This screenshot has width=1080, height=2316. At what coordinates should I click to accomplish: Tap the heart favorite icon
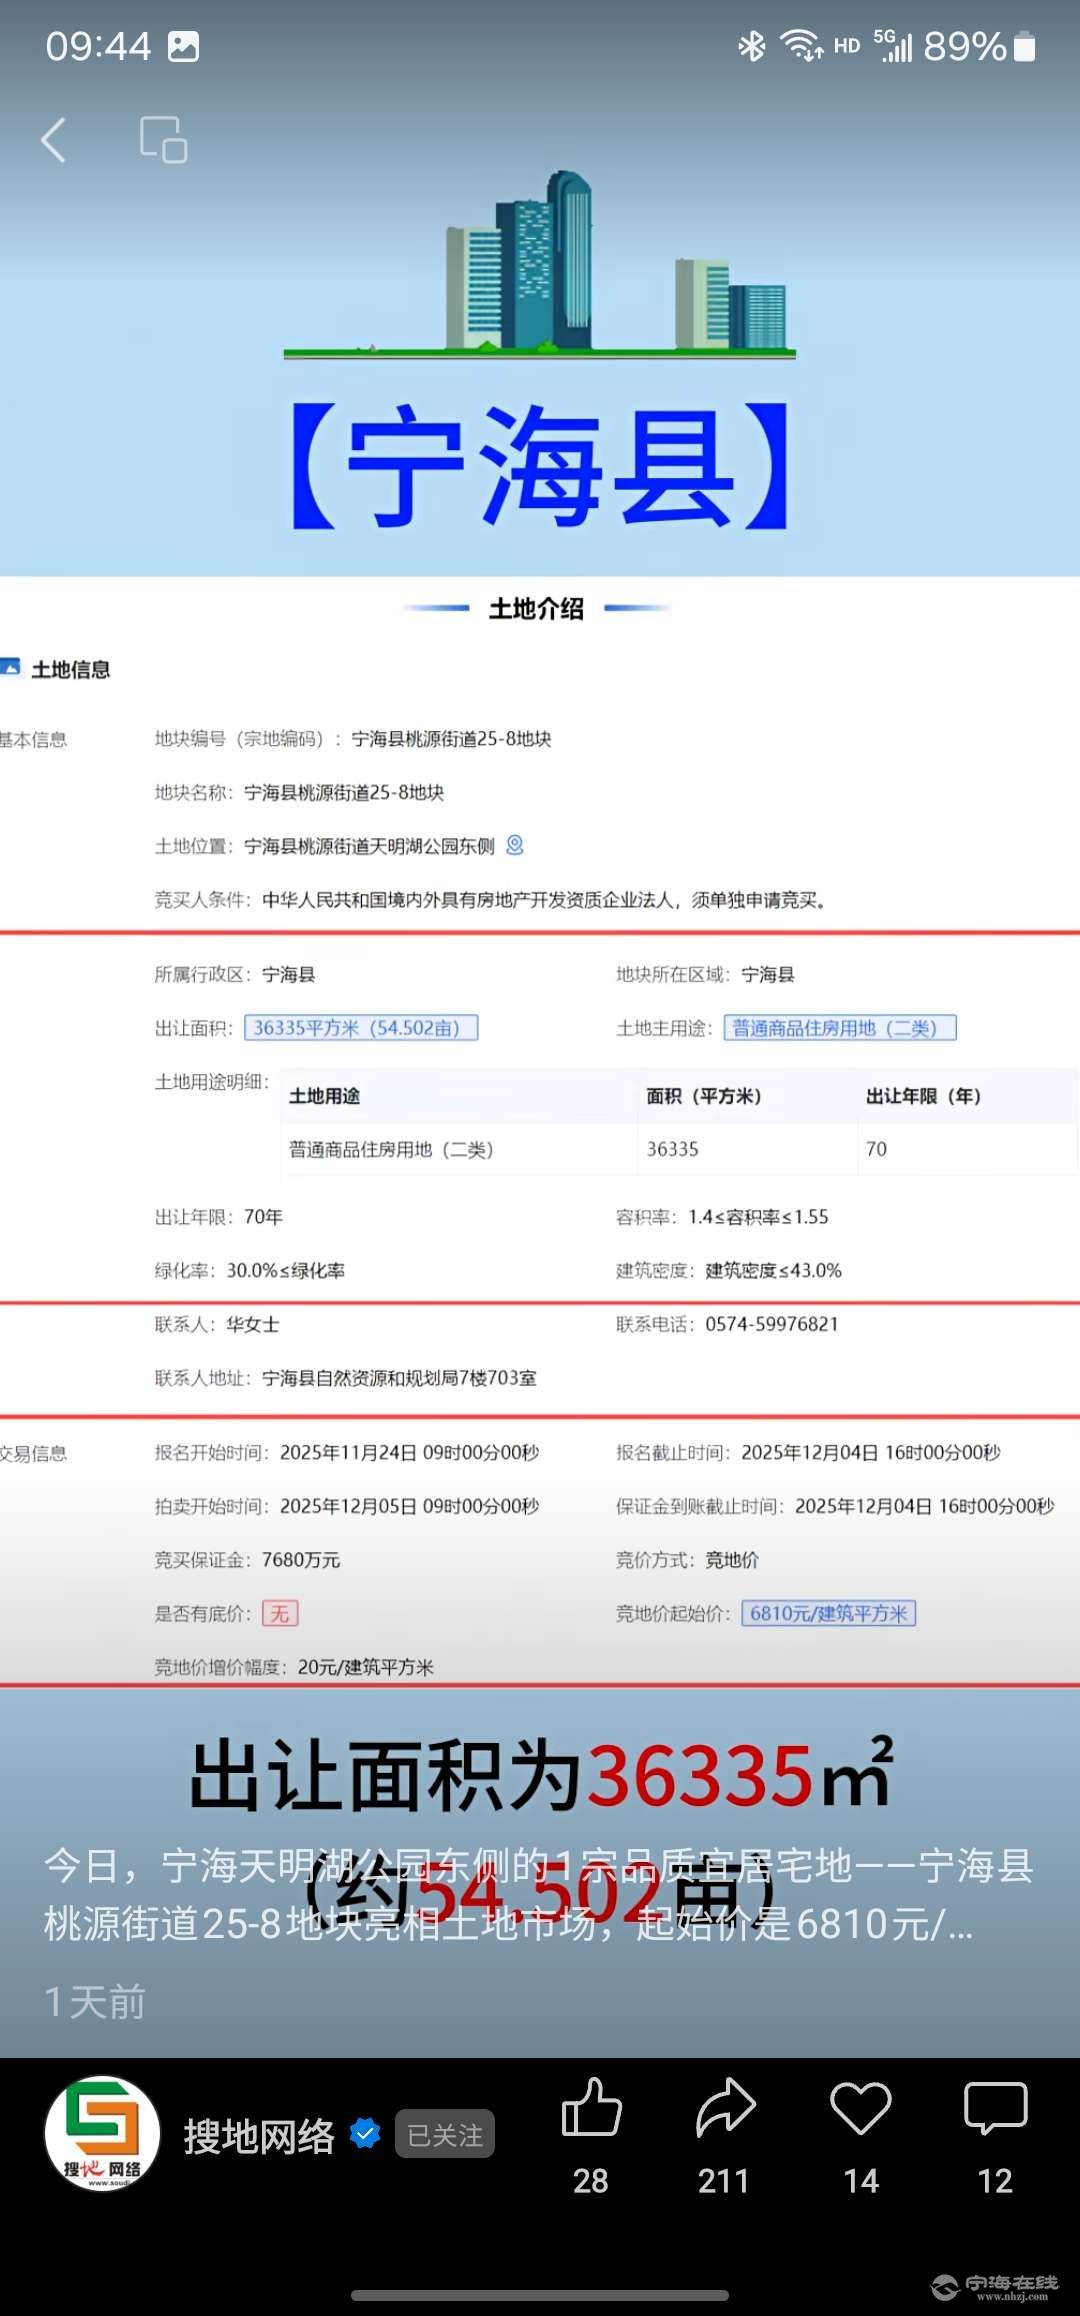point(860,2108)
